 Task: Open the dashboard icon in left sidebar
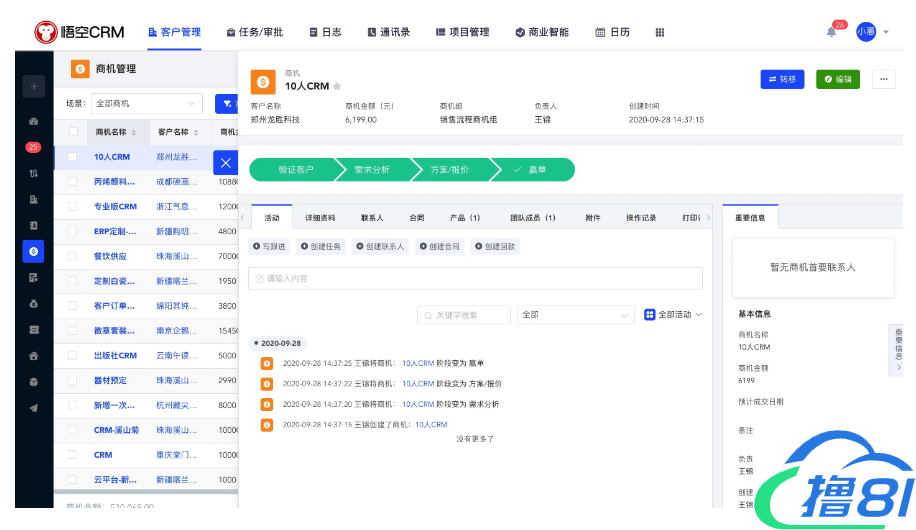click(33, 122)
